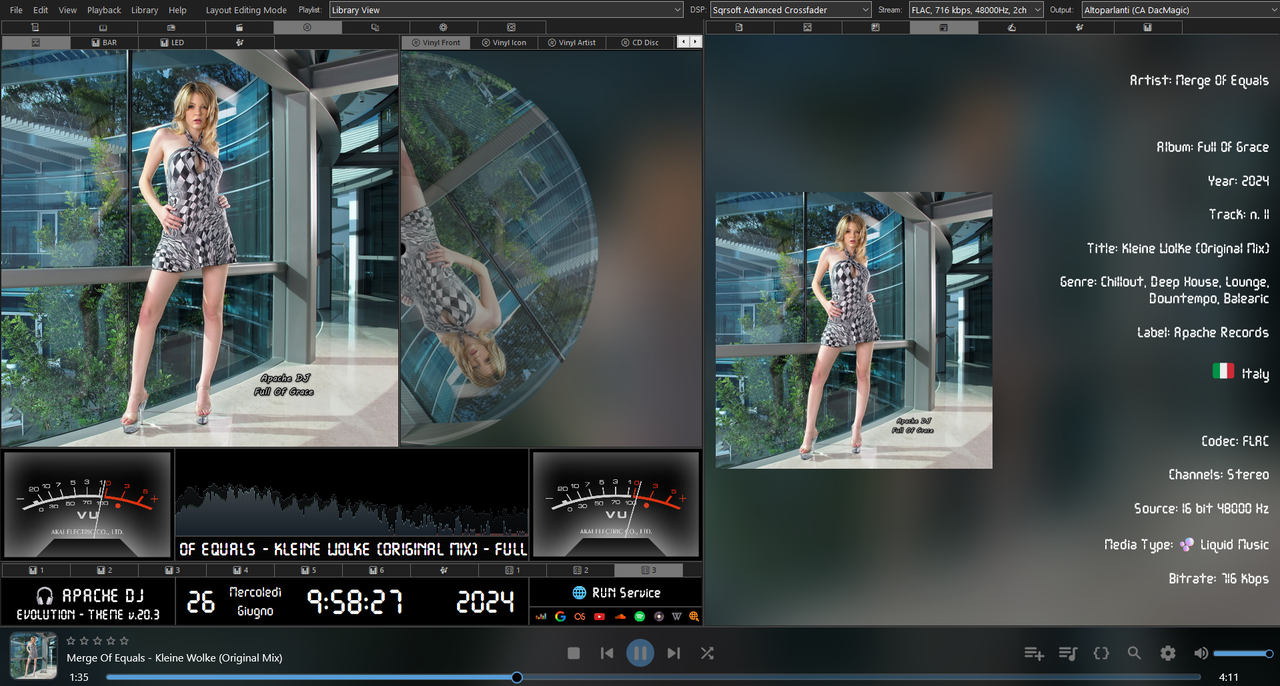Skip to the previous track
The height and width of the screenshot is (686, 1280).
(607, 653)
